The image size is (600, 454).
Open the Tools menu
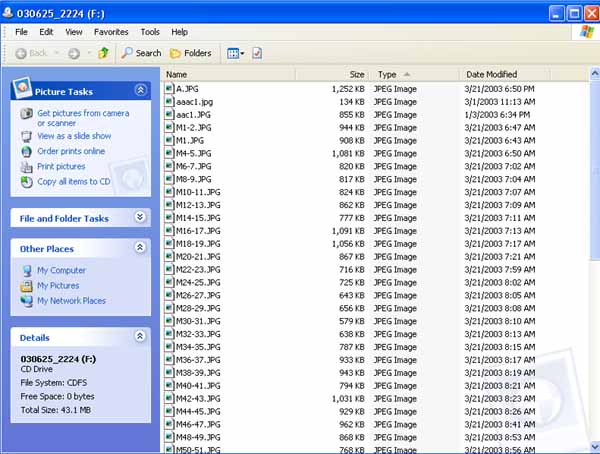[x=150, y=32]
